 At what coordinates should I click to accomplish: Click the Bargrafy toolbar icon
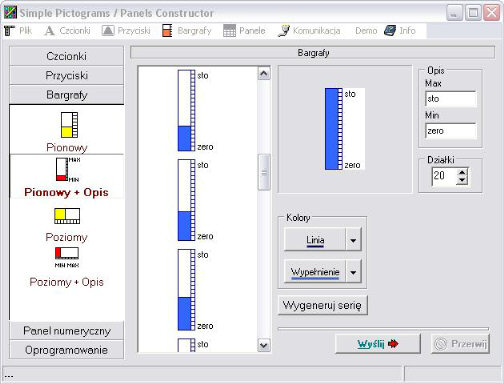pos(167,31)
